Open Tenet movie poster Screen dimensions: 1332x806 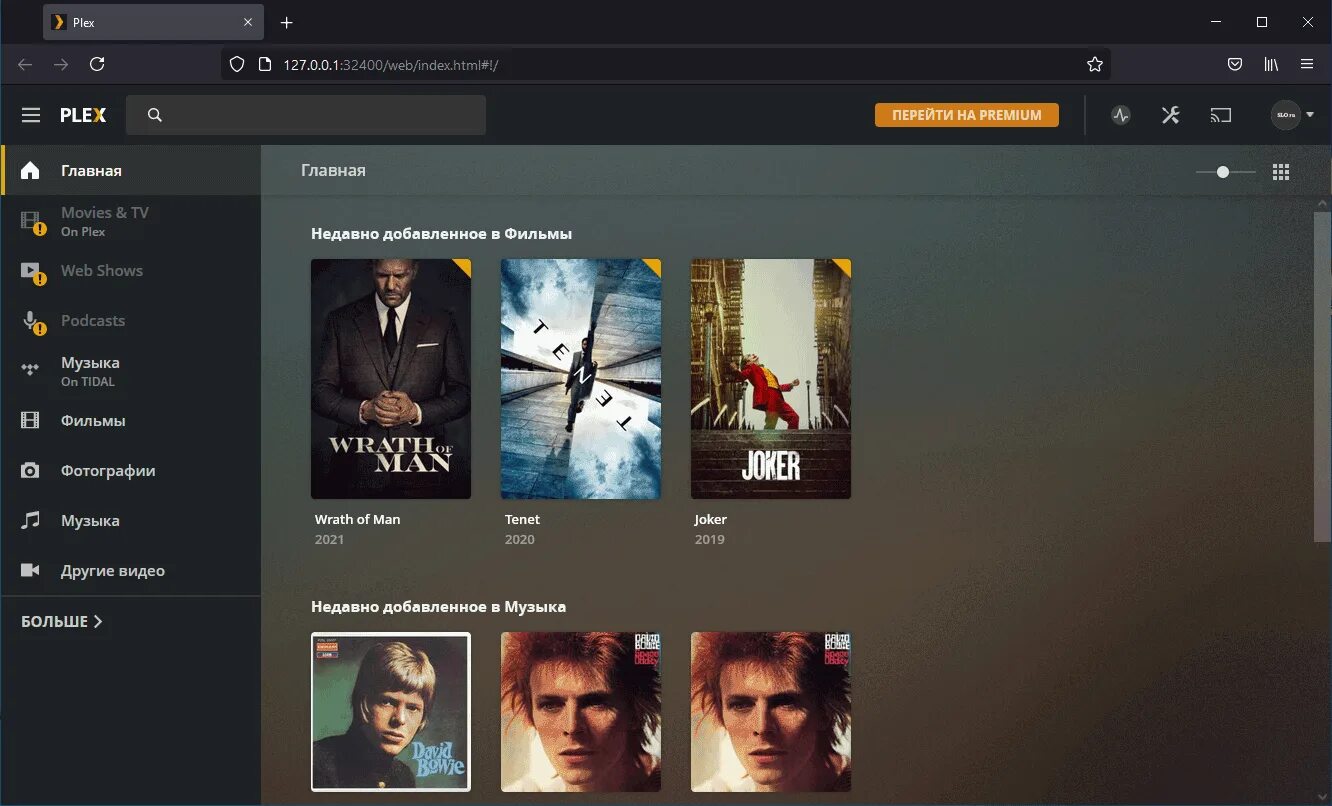(581, 379)
